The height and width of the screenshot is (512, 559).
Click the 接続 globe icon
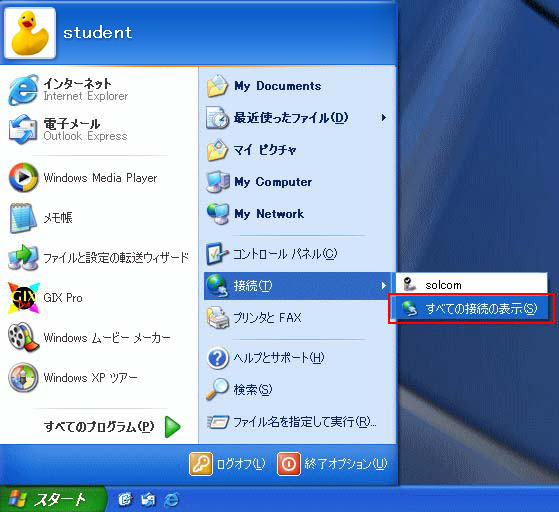click(x=217, y=286)
